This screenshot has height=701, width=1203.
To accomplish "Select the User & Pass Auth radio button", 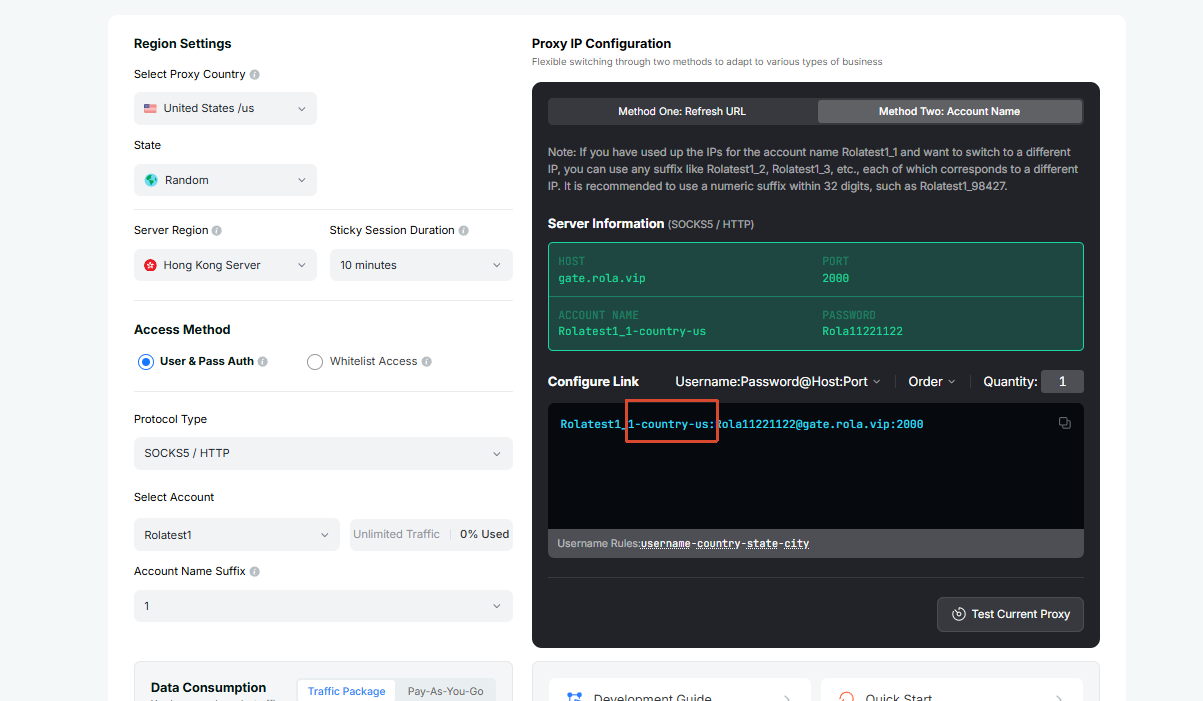I will tap(146, 362).
